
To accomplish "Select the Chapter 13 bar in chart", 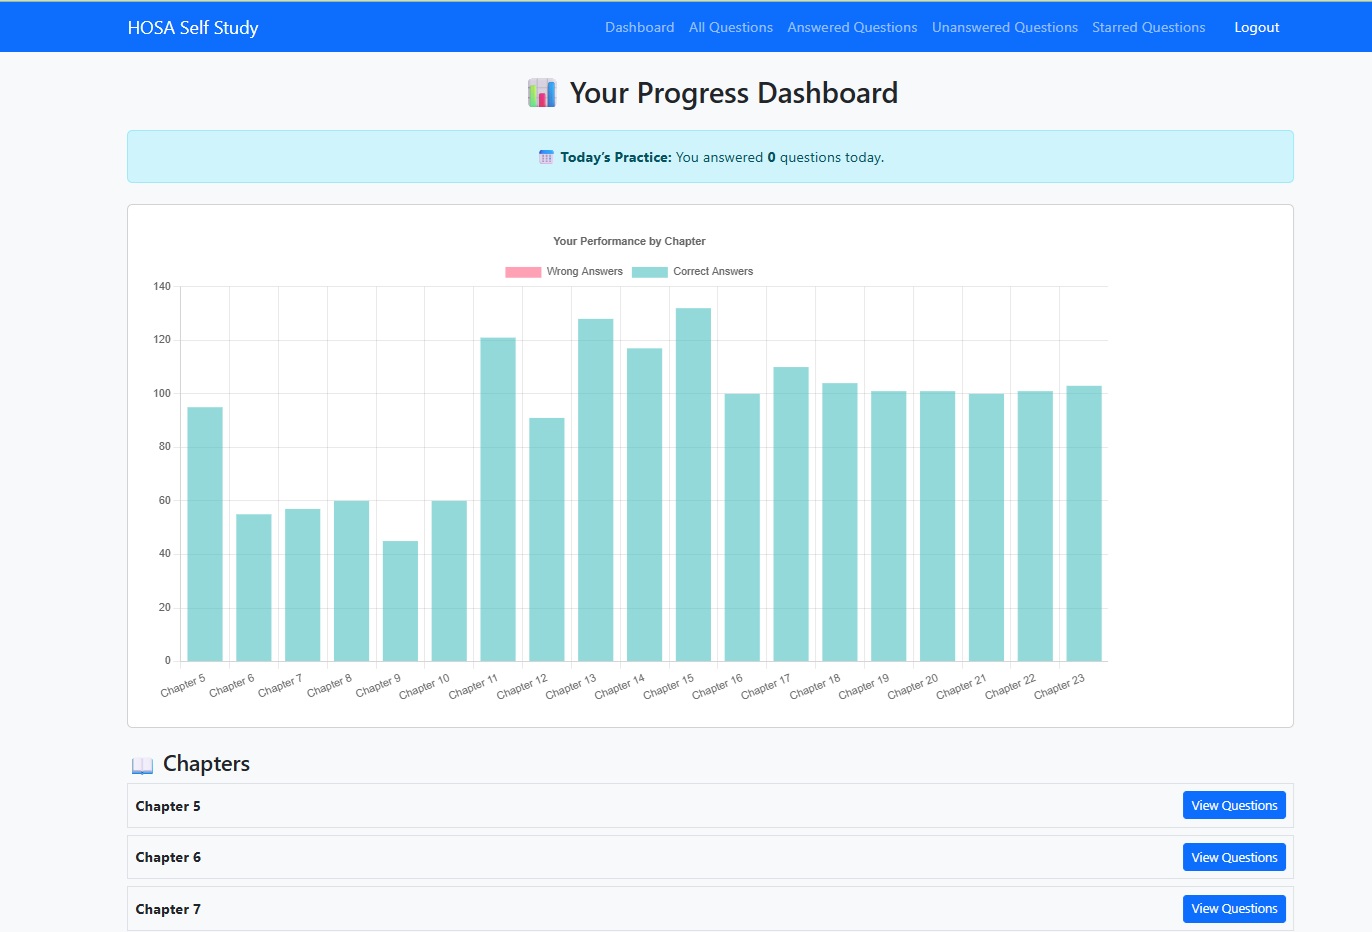I will (x=595, y=490).
